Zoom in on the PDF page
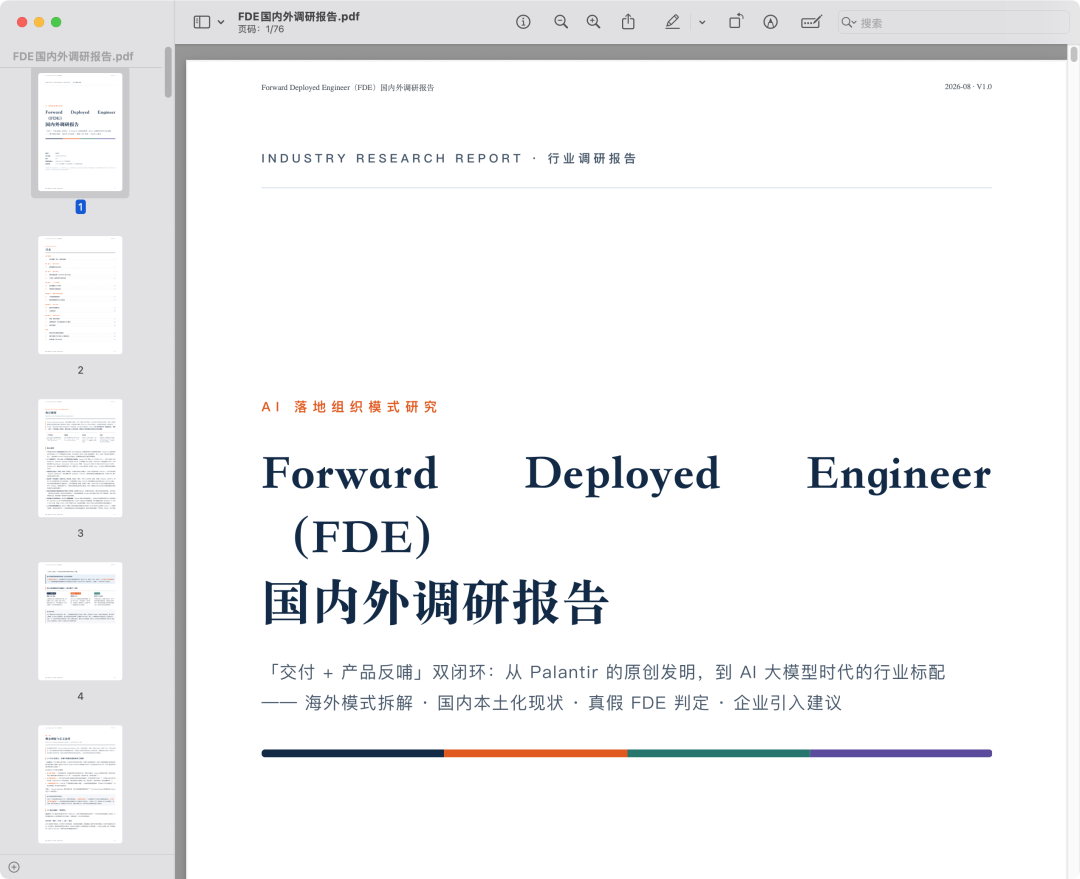The height and width of the screenshot is (879, 1080). (593, 22)
